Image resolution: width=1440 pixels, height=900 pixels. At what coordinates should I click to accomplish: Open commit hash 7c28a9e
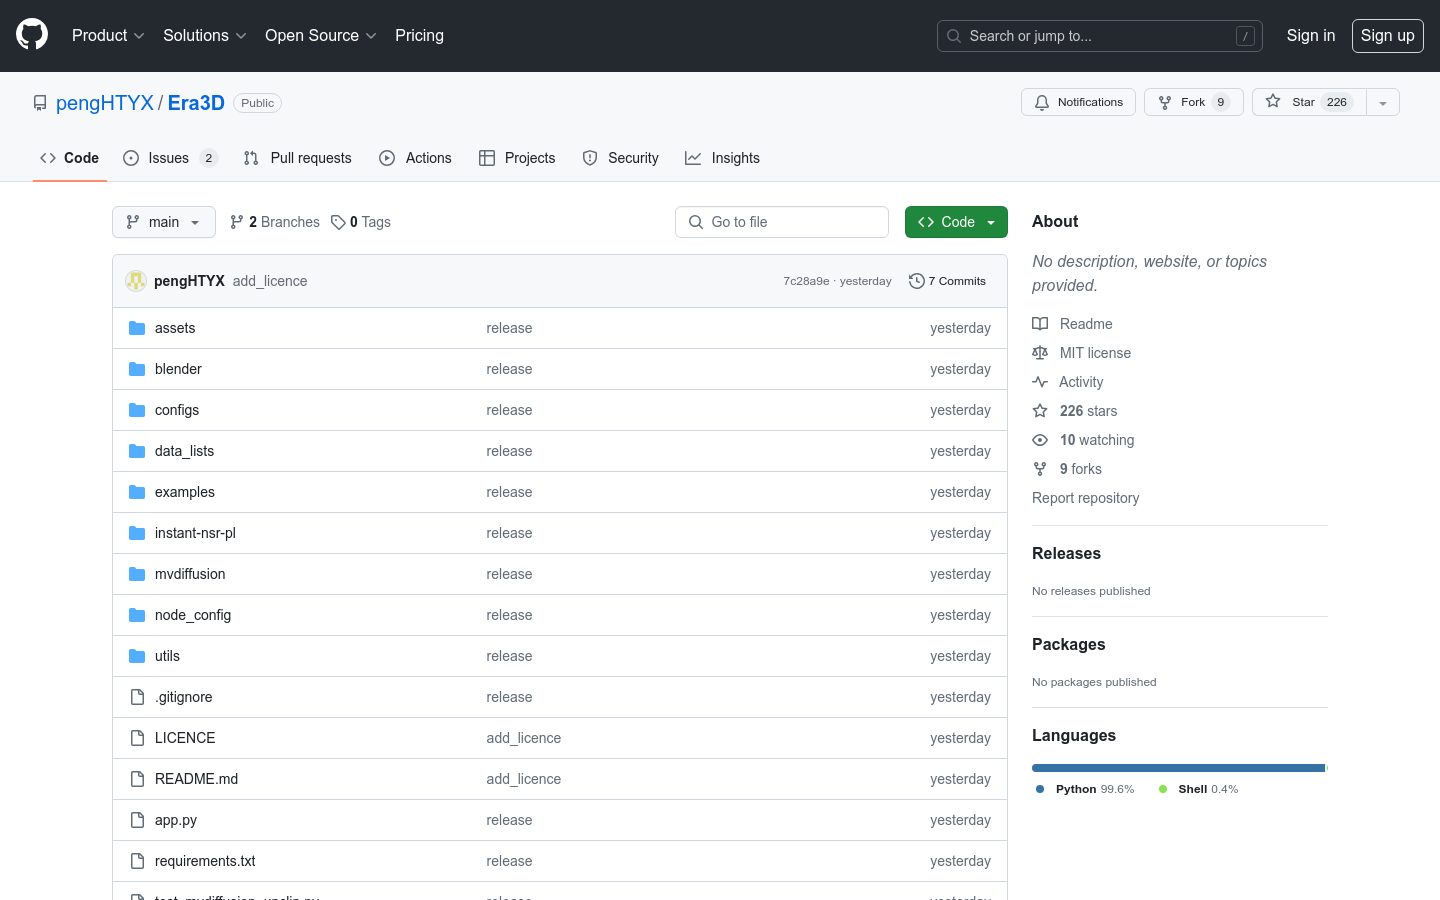pos(806,281)
